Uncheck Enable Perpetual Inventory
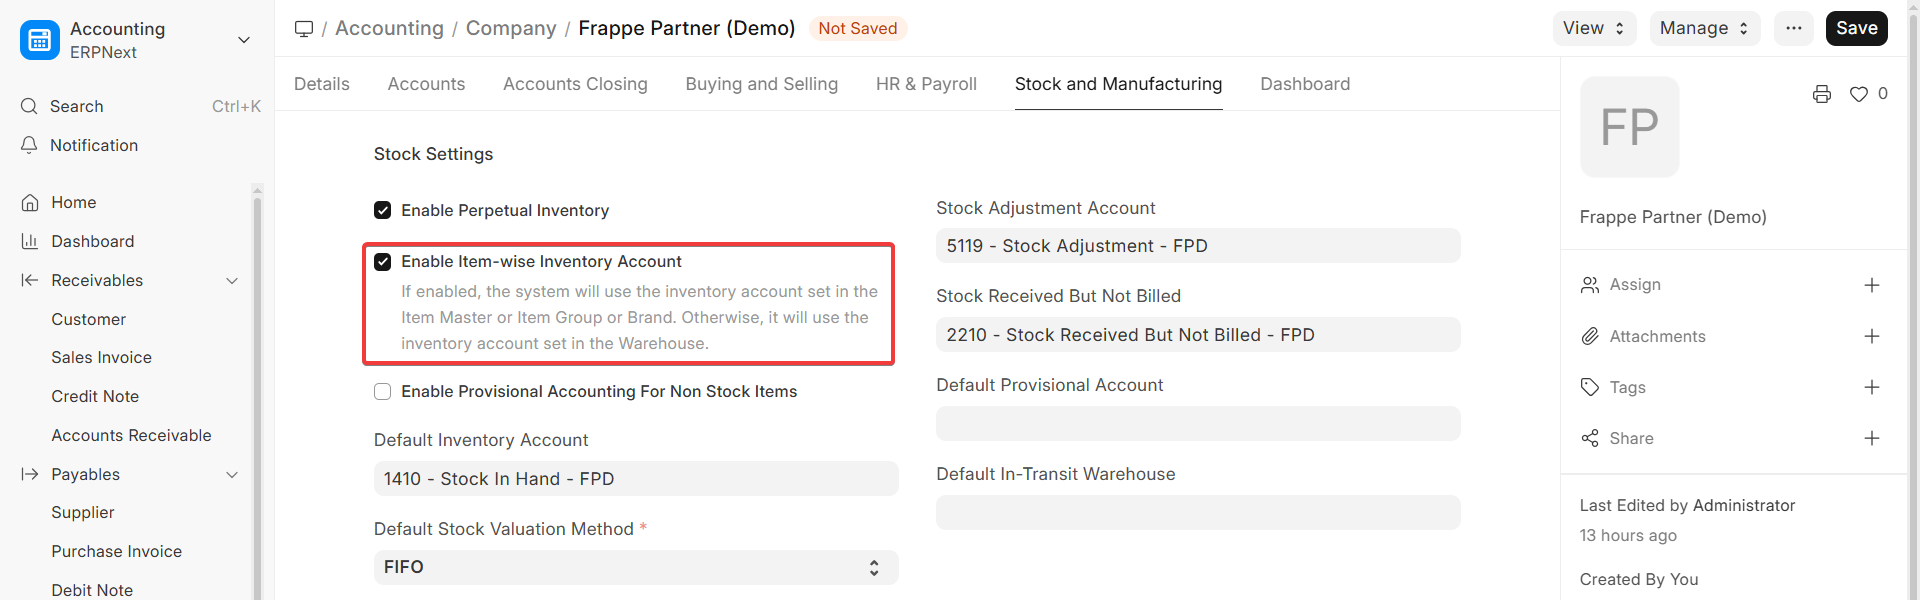 coord(382,210)
